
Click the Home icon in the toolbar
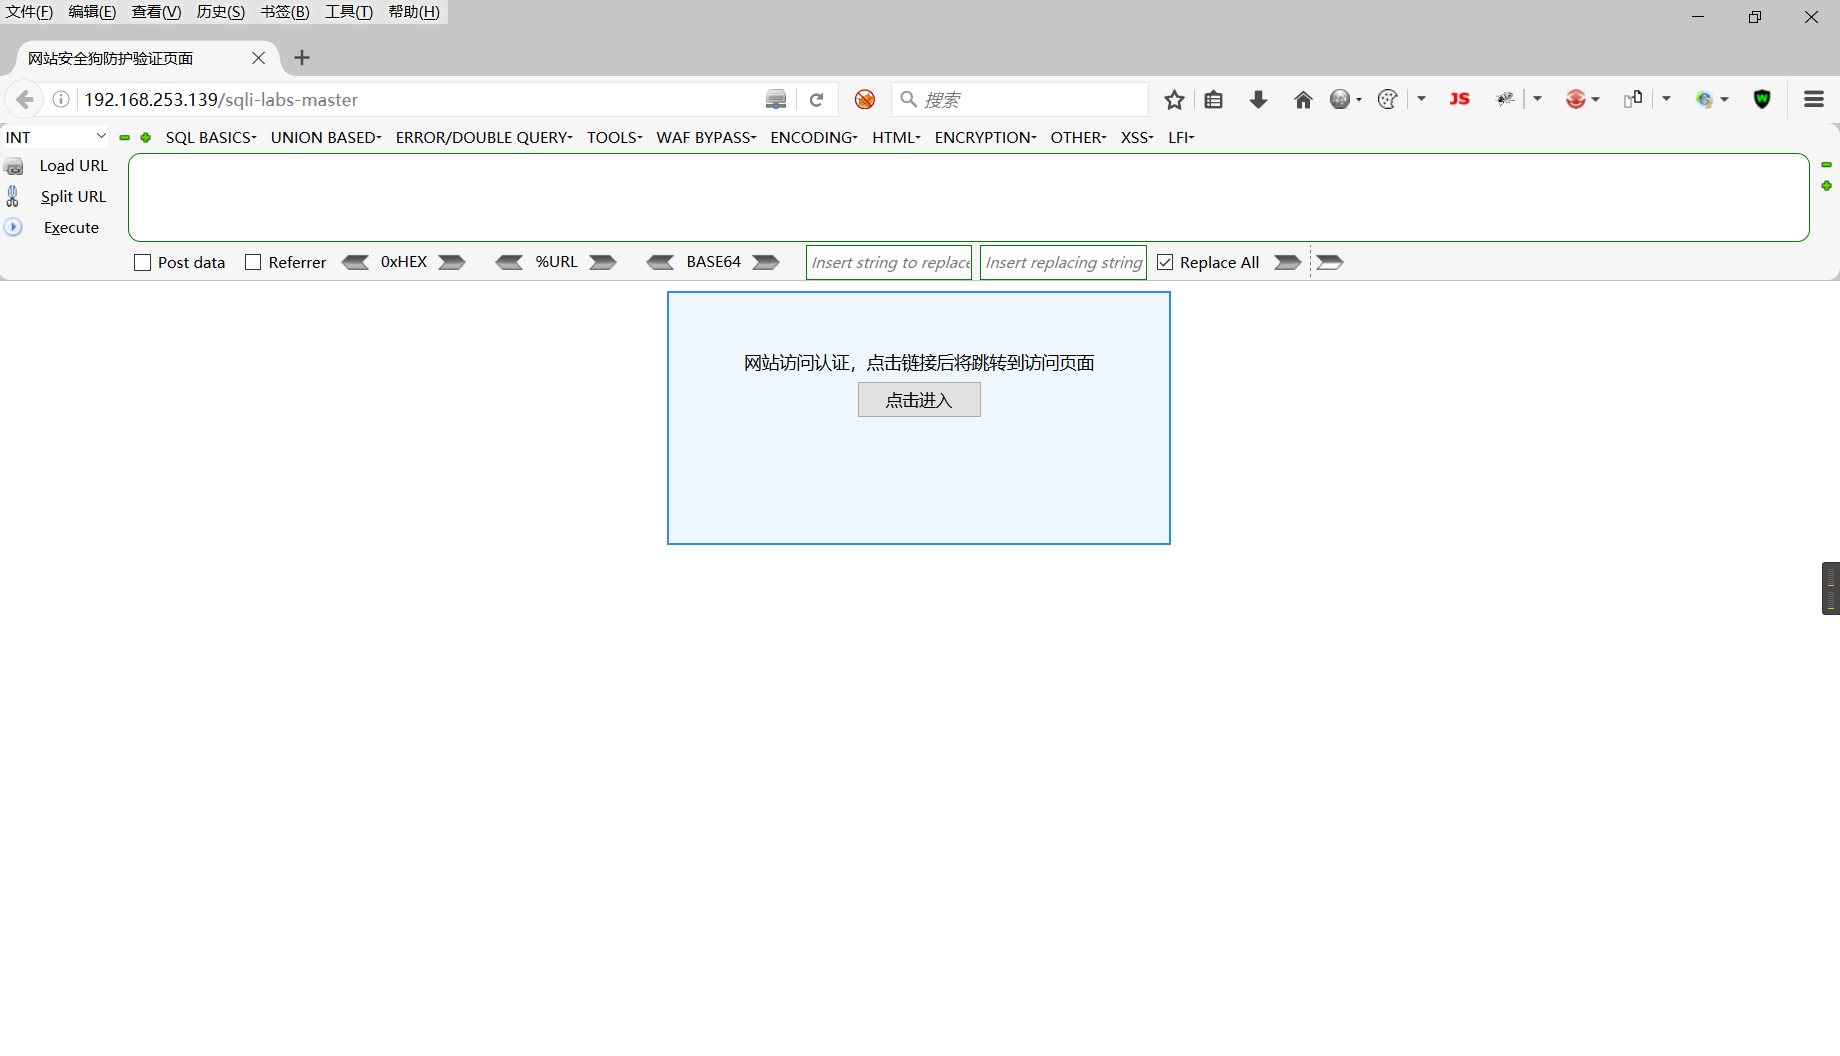(x=1303, y=99)
